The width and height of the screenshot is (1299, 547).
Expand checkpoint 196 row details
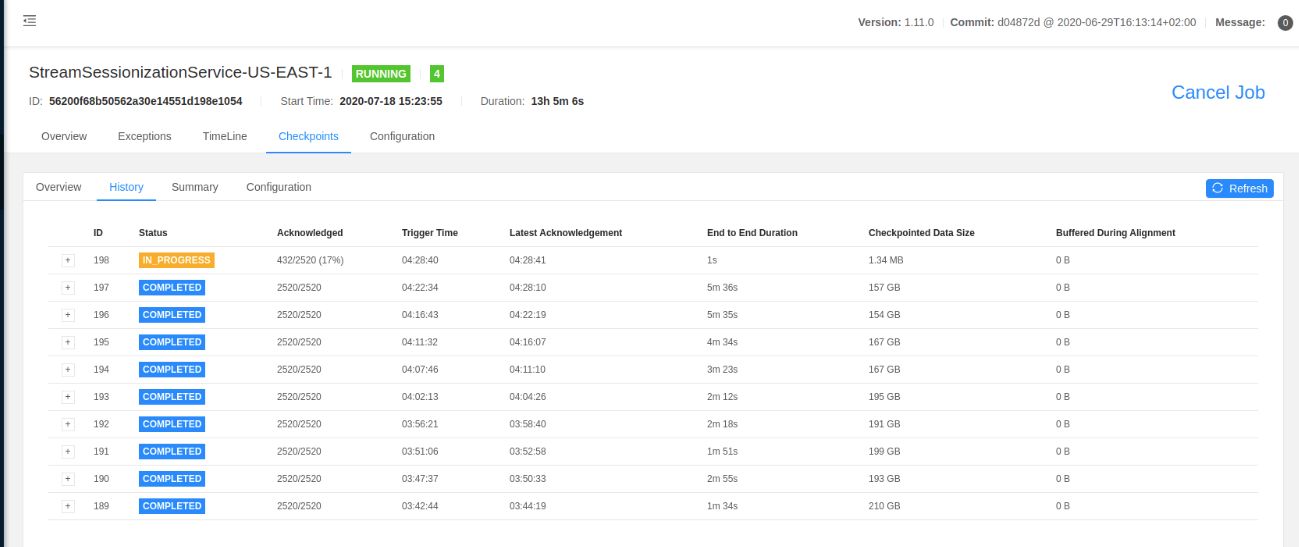point(68,315)
